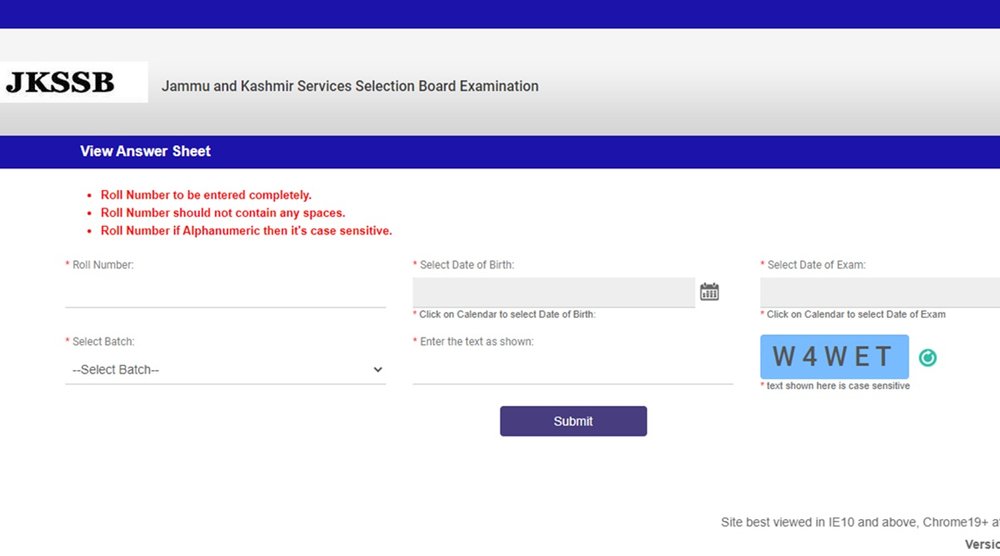This screenshot has height=556, width=1000.
Task: Click the Date of Birth calendar hint text
Action: [506, 315]
